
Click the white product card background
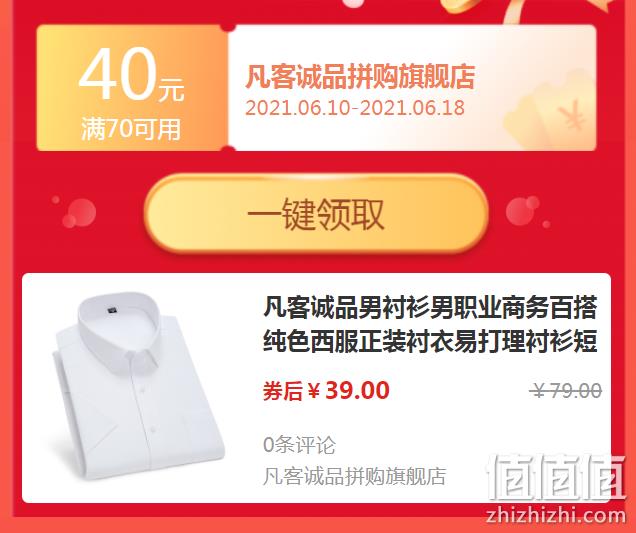(316, 388)
